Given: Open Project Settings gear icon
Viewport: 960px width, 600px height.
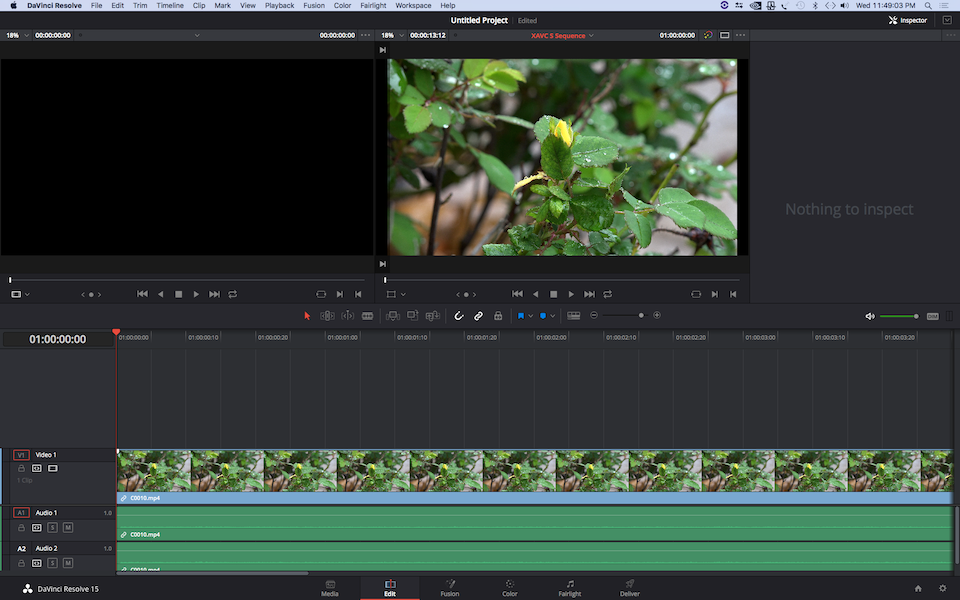Looking at the screenshot, I should [943, 588].
